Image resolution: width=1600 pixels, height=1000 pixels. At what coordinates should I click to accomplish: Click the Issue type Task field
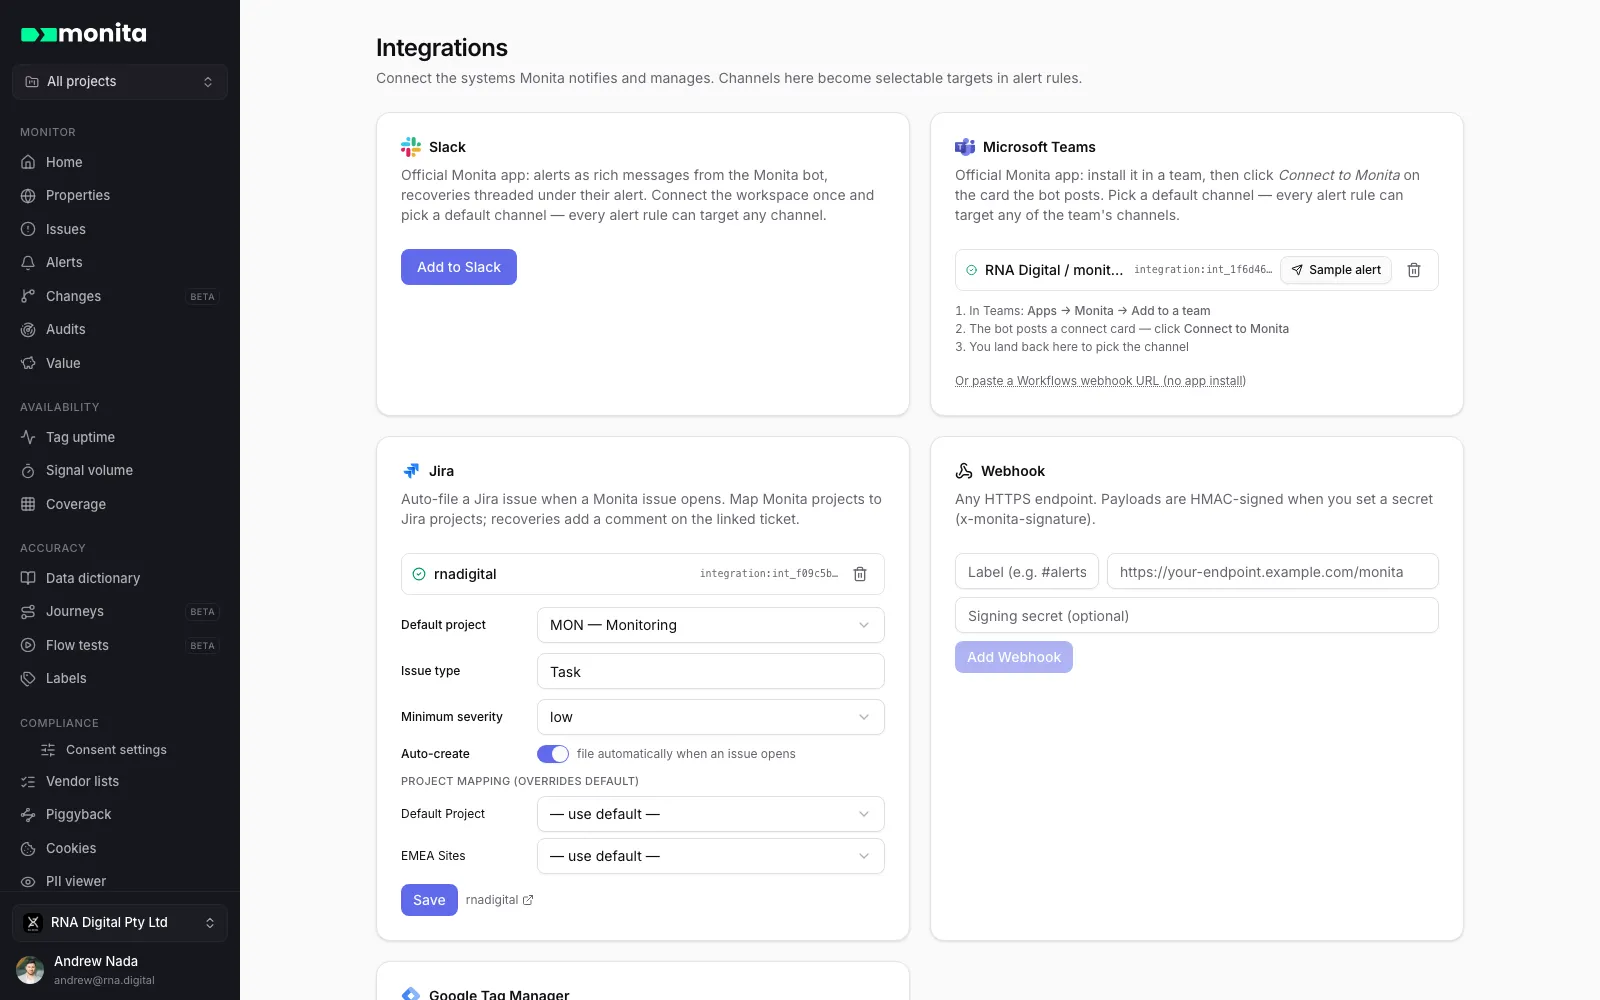tap(711, 671)
